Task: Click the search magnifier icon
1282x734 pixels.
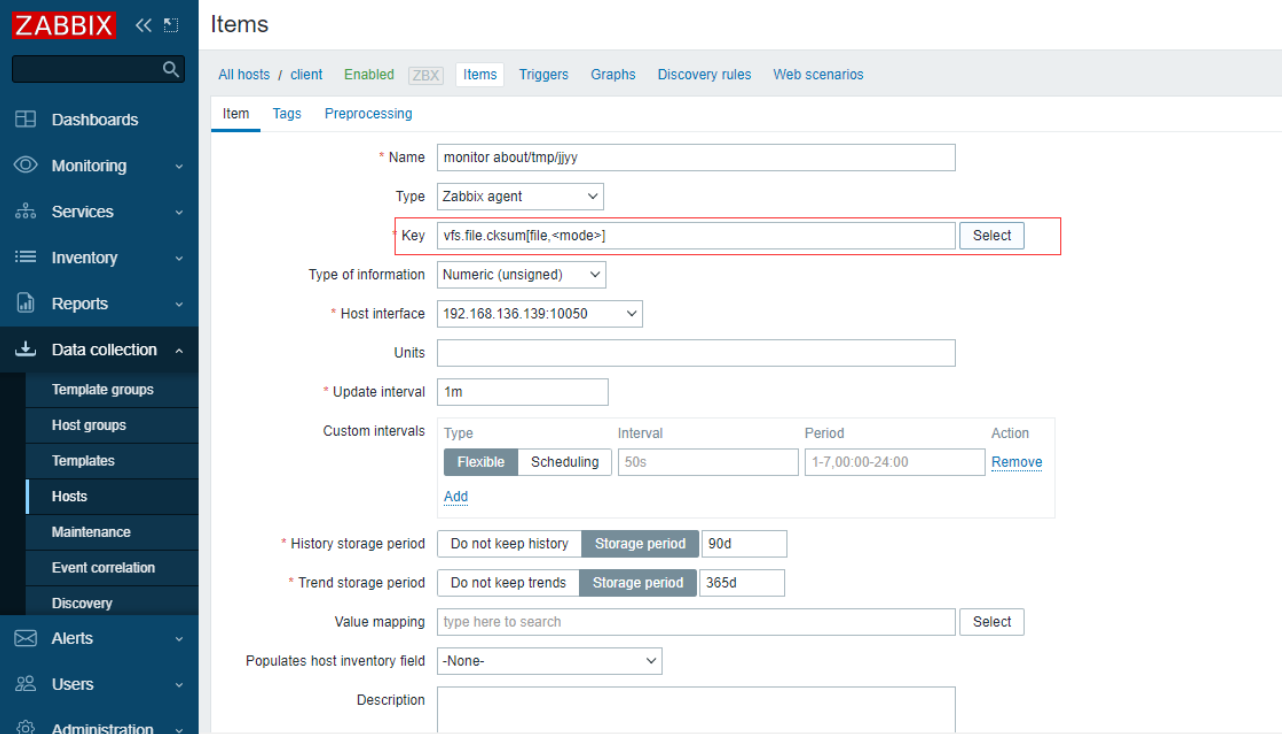Action: pyautogui.click(x=171, y=69)
